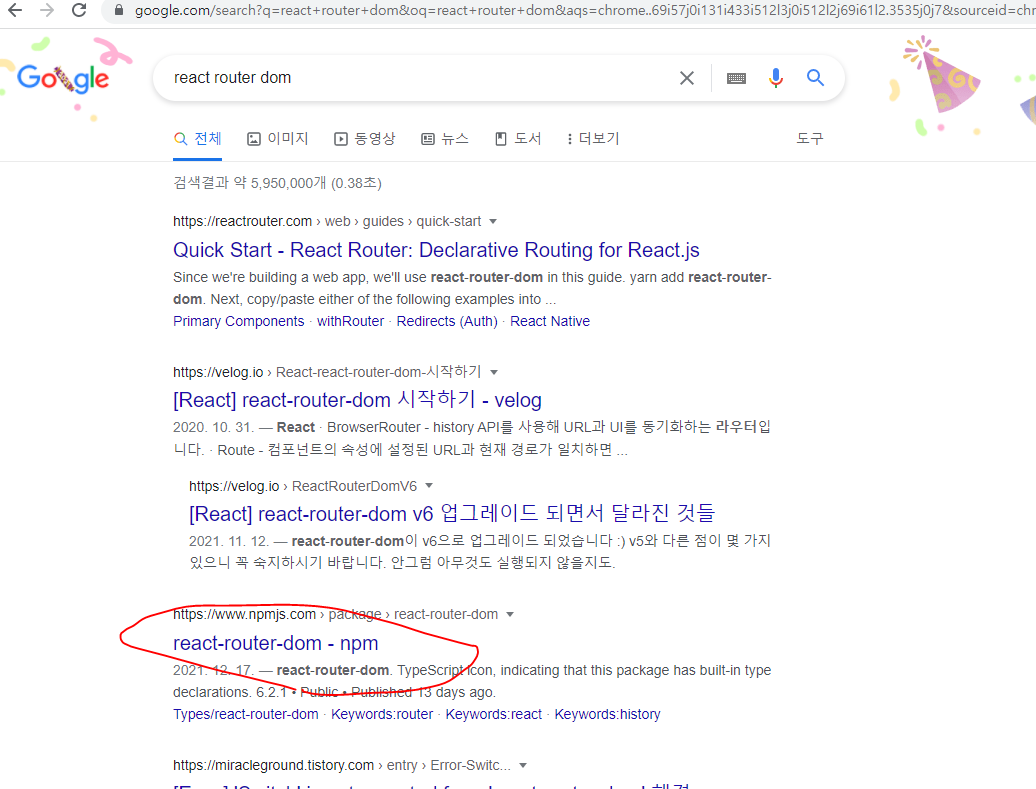Click into the 'react router dom' search field
Image resolution: width=1036 pixels, height=789 pixels.
(x=416, y=78)
